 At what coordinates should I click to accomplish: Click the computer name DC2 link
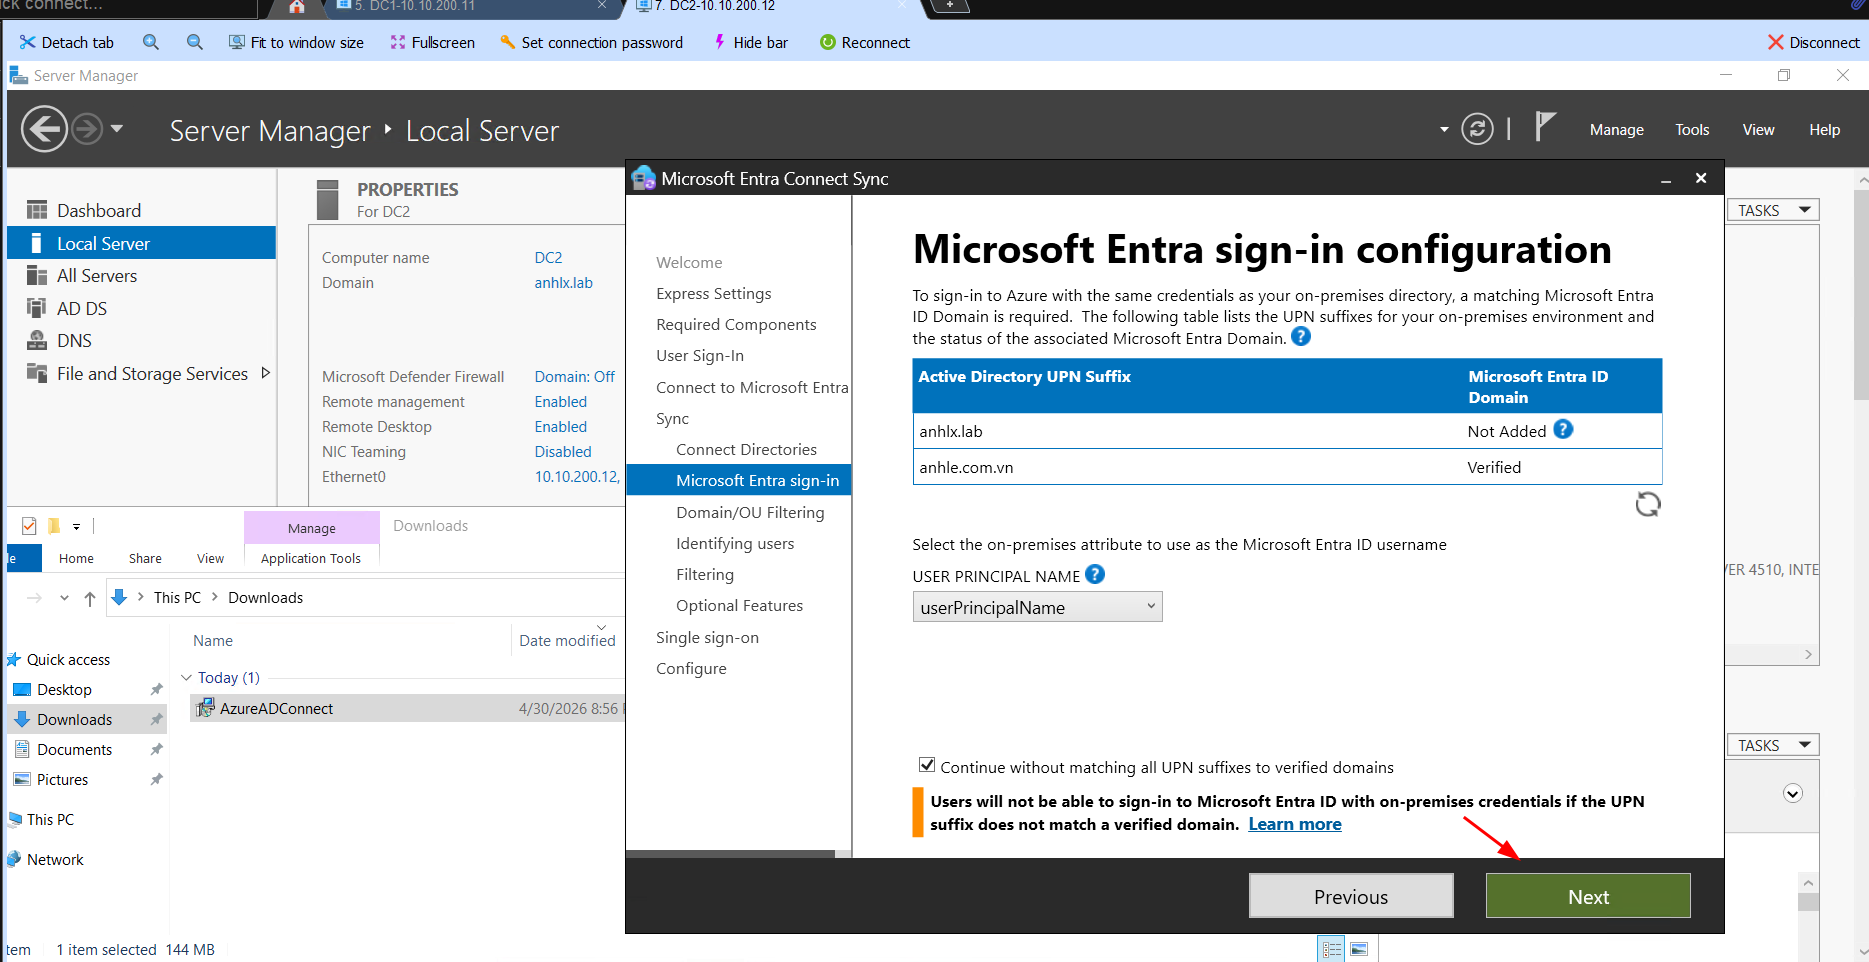(x=548, y=258)
